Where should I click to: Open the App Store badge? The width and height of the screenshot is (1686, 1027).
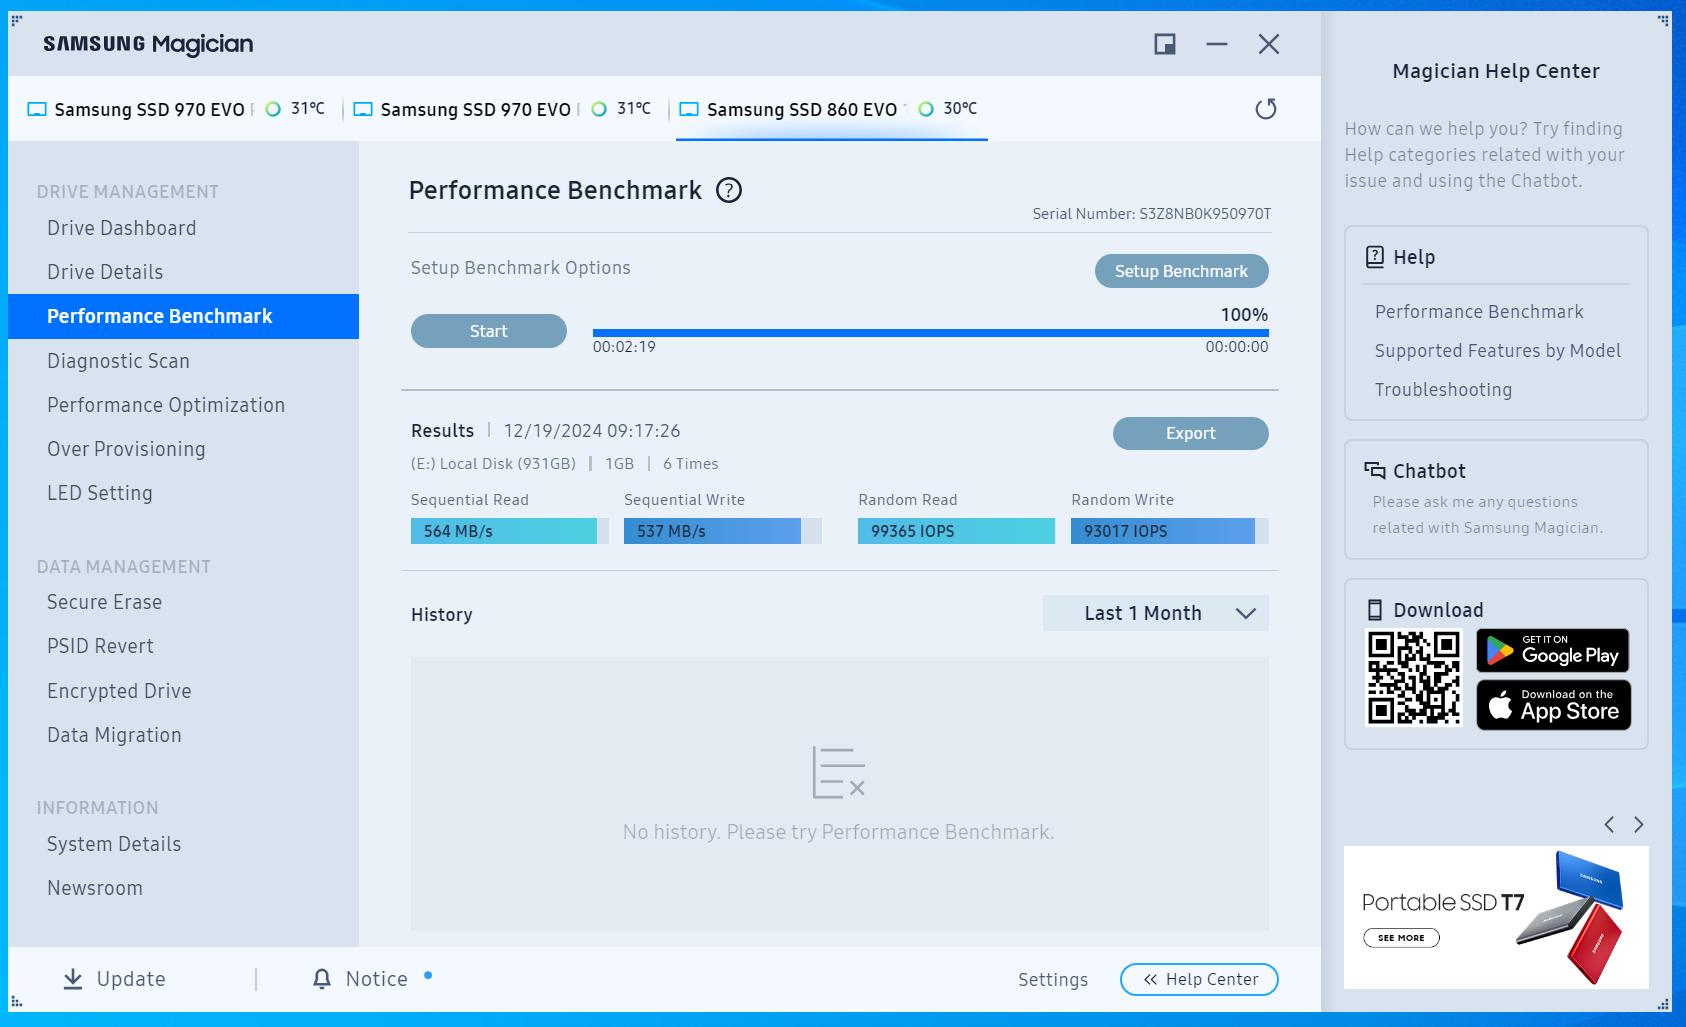1553,706
